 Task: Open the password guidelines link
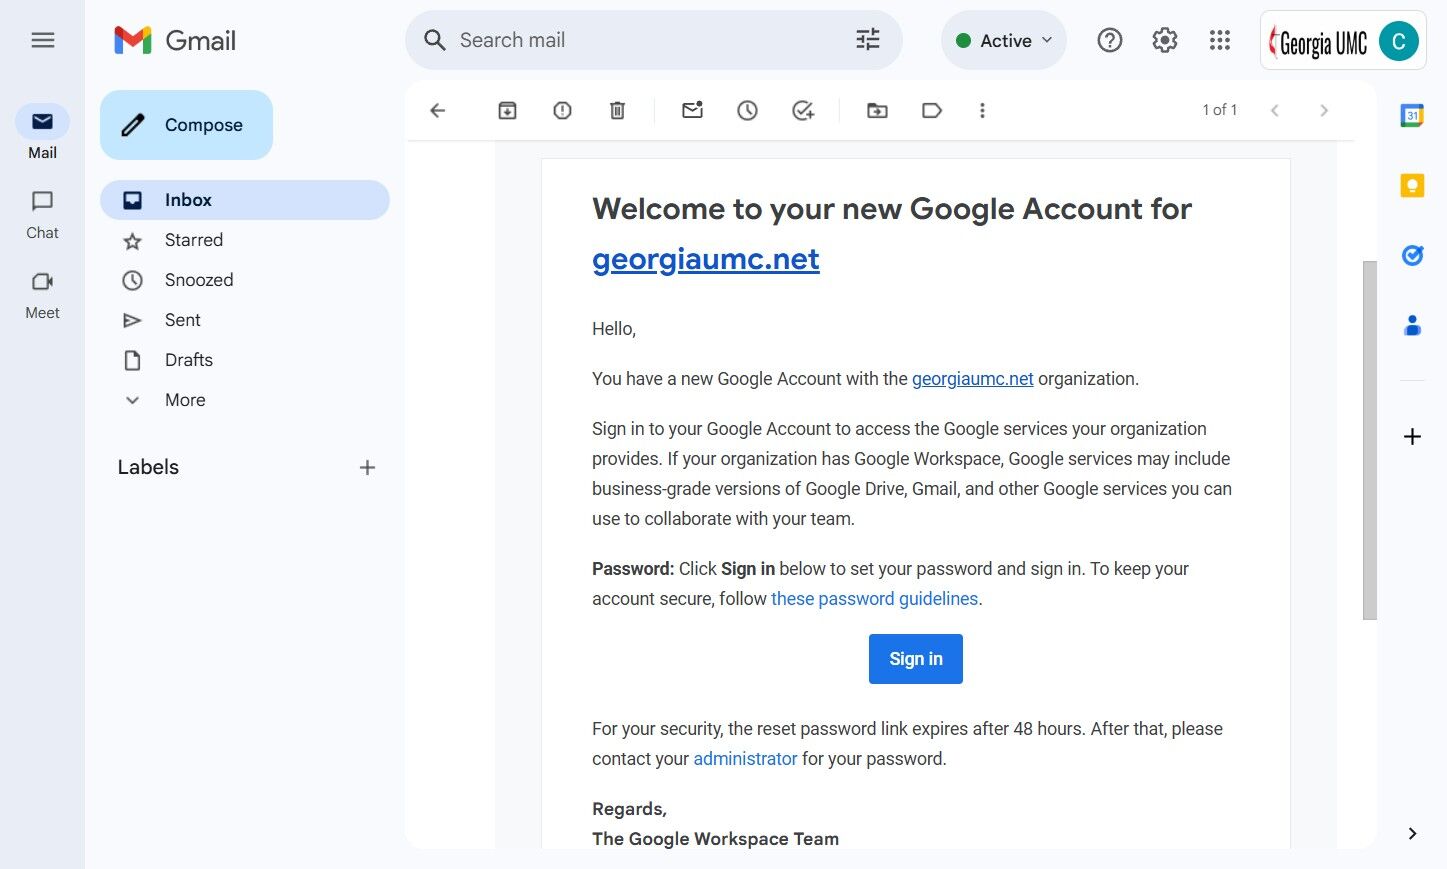(874, 599)
